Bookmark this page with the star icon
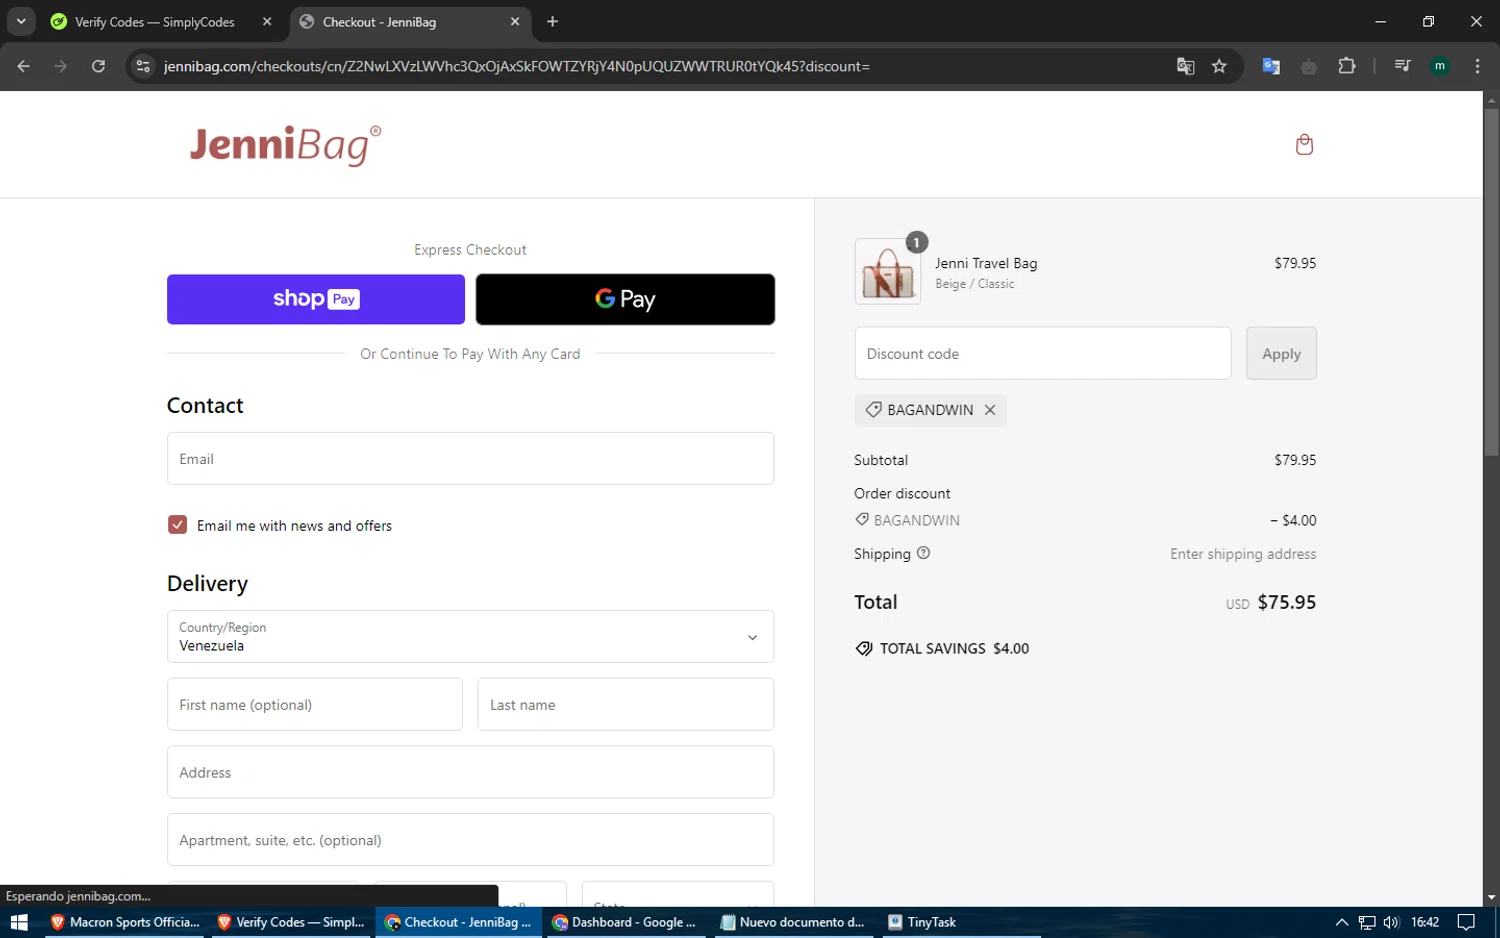Viewport: 1500px width, 938px height. coord(1219,66)
